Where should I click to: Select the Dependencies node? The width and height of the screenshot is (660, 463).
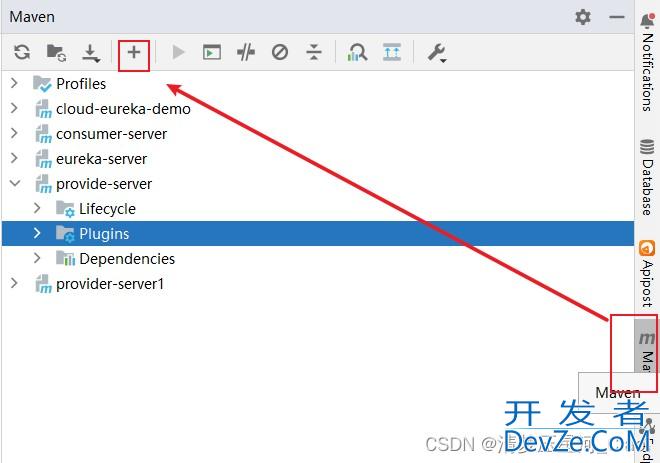click(127, 259)
